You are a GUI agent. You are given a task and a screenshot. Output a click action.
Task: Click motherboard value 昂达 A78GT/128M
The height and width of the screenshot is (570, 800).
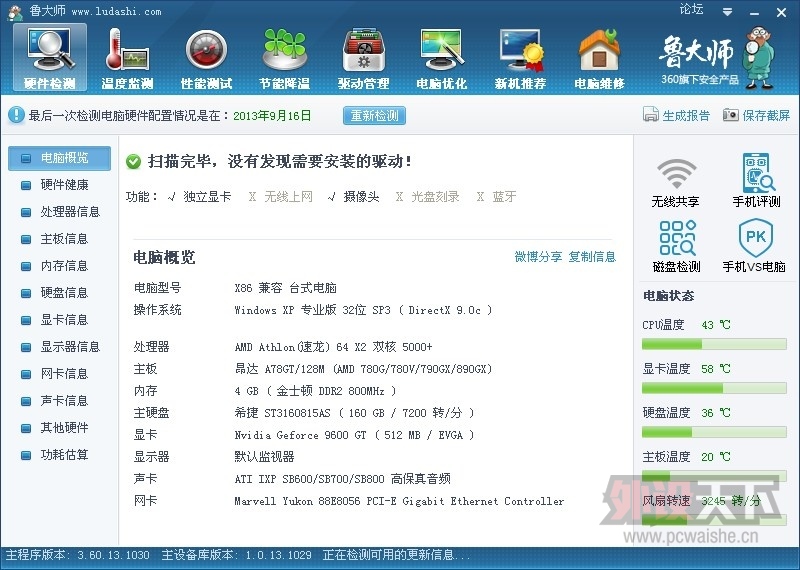coord(363,369)
